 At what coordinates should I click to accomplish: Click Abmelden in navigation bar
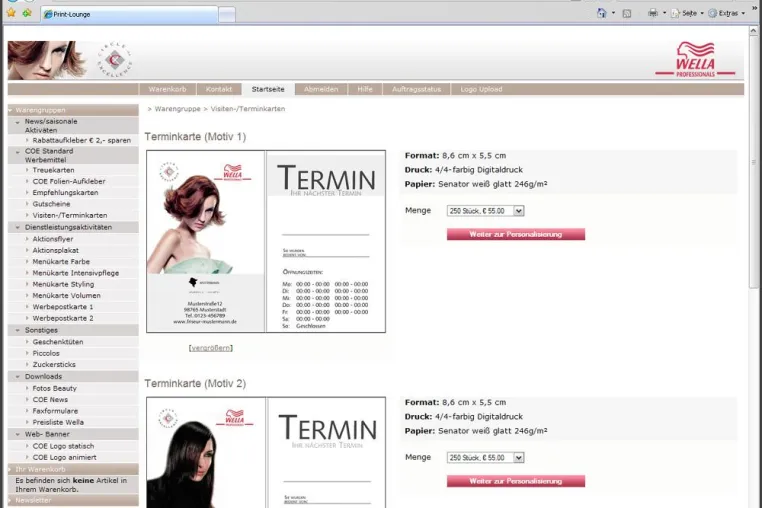(321, 89)
